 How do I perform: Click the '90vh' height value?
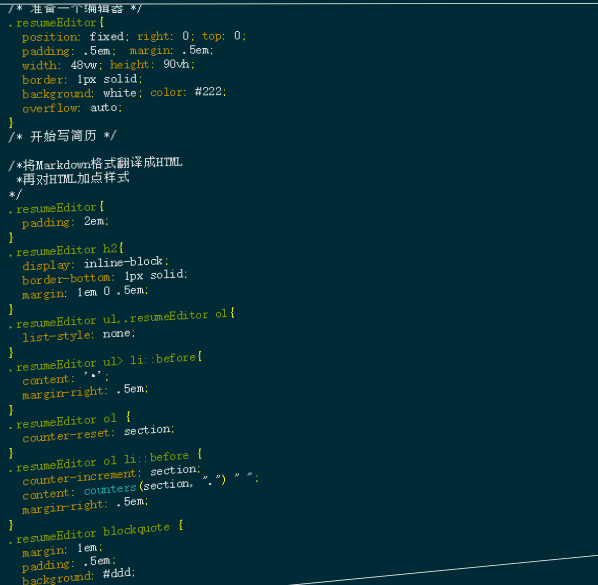tap(176, 64)
